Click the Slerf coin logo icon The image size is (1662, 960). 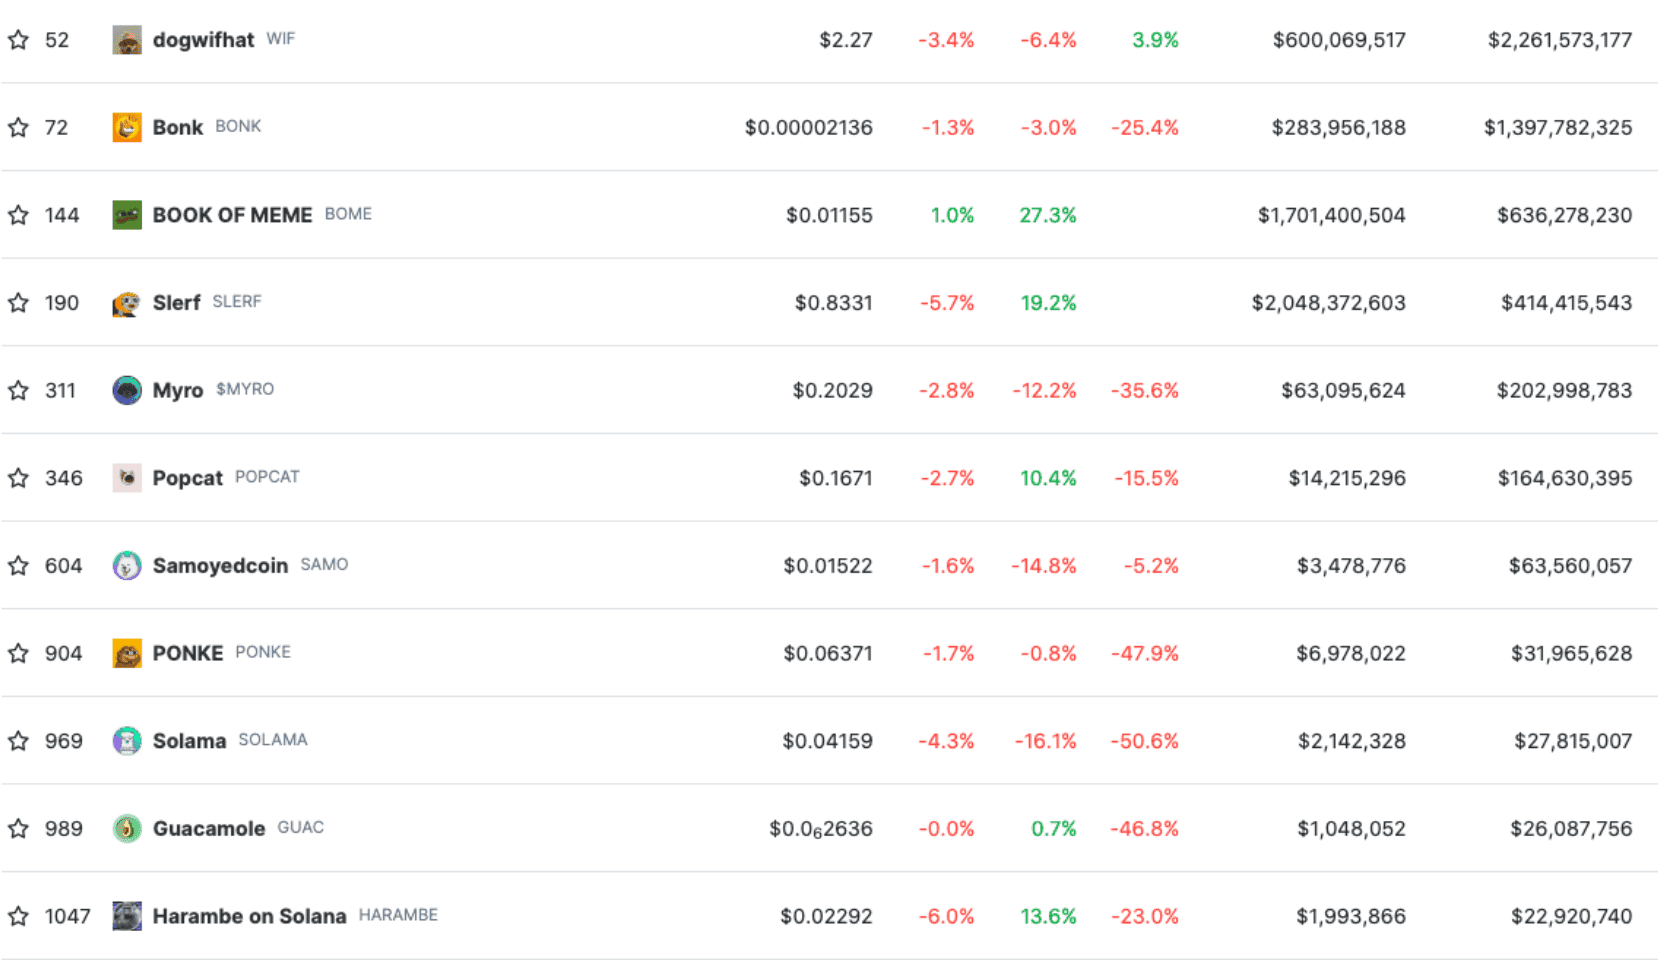pos(127,303)
